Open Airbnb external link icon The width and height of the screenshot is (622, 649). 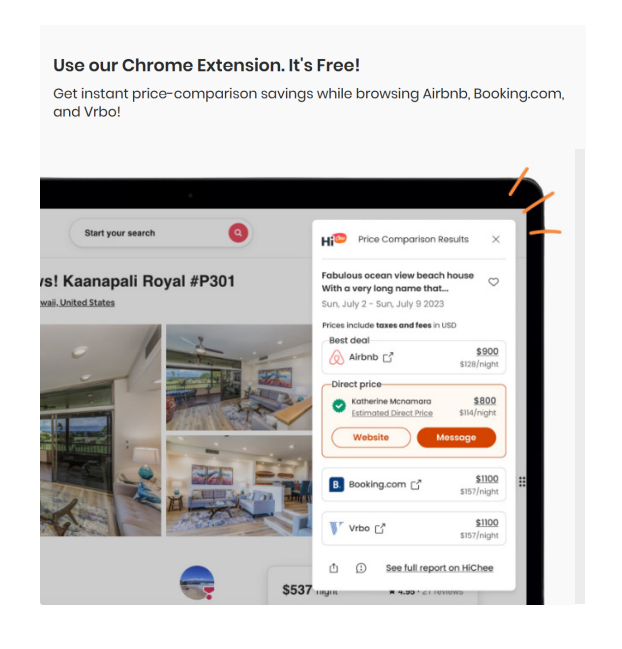(x=388, y=357)
